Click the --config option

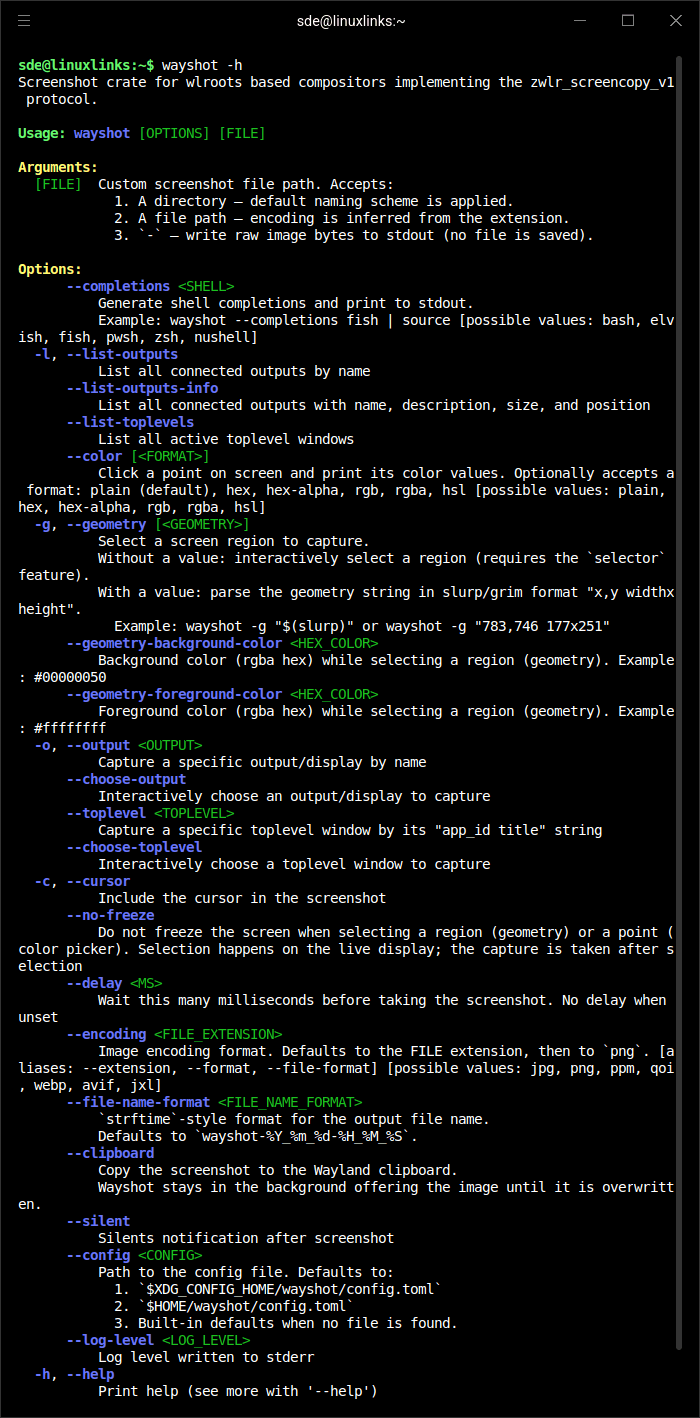(x=98, y=1255)
